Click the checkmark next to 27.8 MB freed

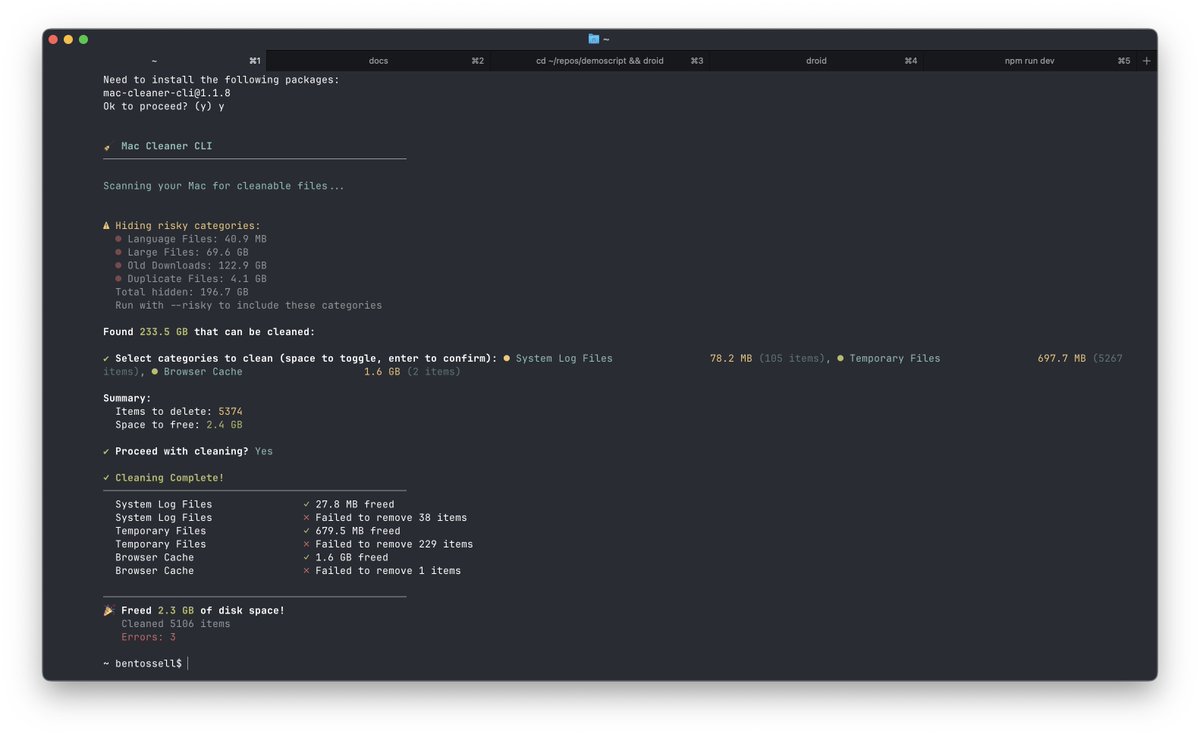coord(307,504)
